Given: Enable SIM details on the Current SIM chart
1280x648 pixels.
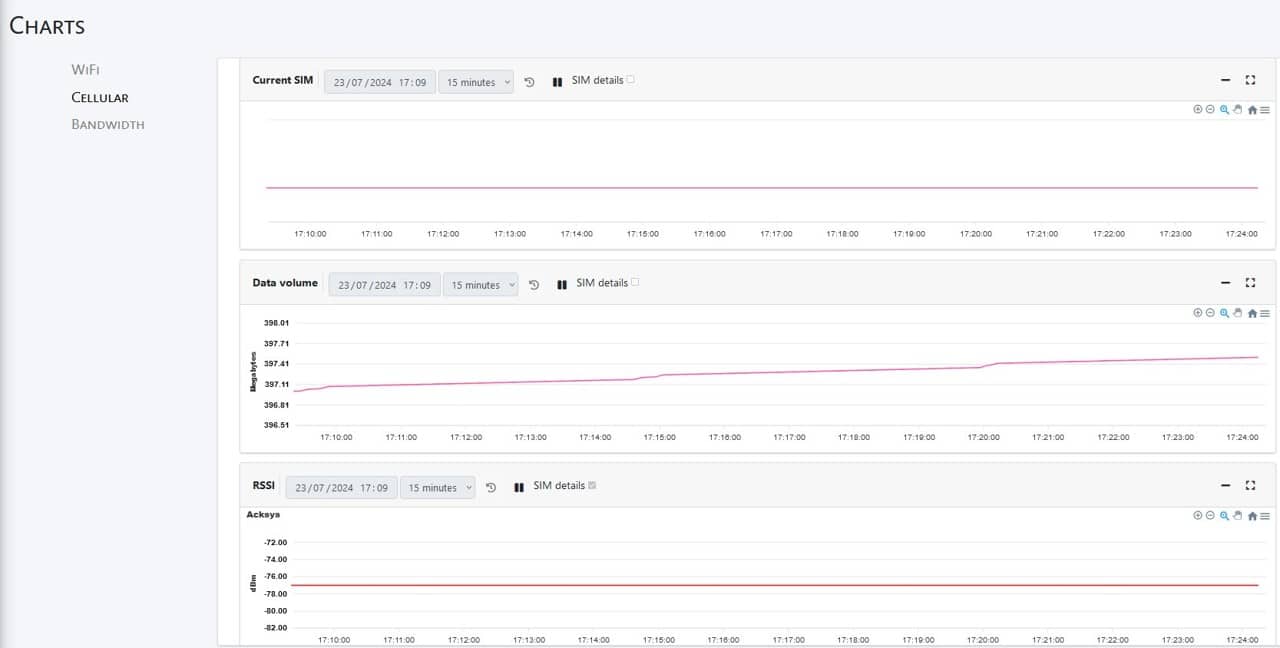Looking at the screenshot, I should (x=632, y=79).
